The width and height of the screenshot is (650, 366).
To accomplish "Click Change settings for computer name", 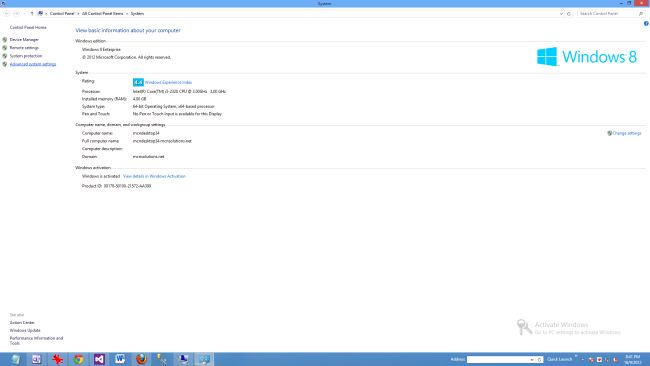I will [627, 133].
